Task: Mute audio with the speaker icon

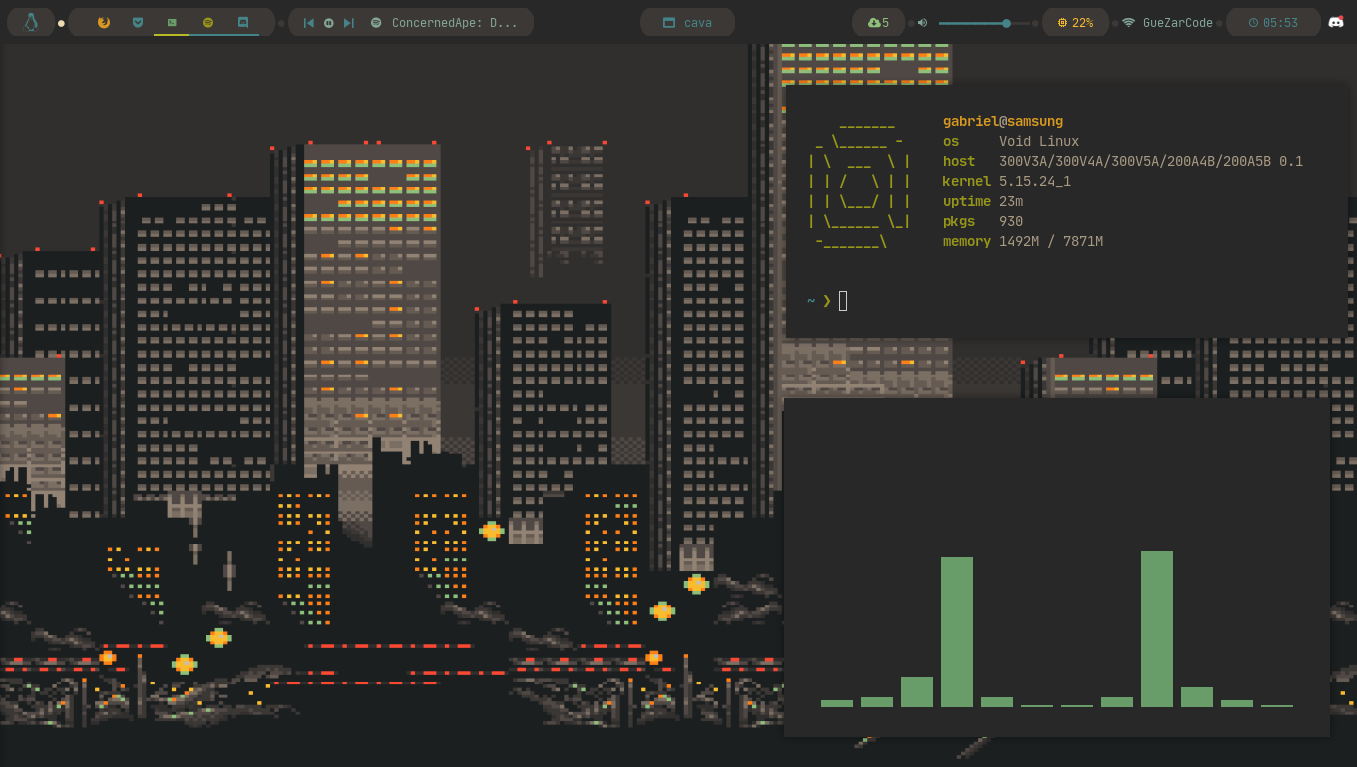Action: coord(922,22)
